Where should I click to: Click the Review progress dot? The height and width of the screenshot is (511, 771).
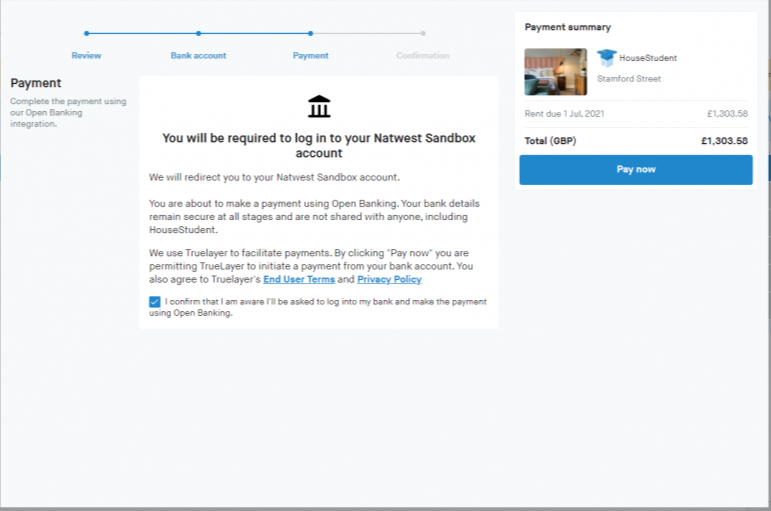pyautogui.click(x=87, y=33)
